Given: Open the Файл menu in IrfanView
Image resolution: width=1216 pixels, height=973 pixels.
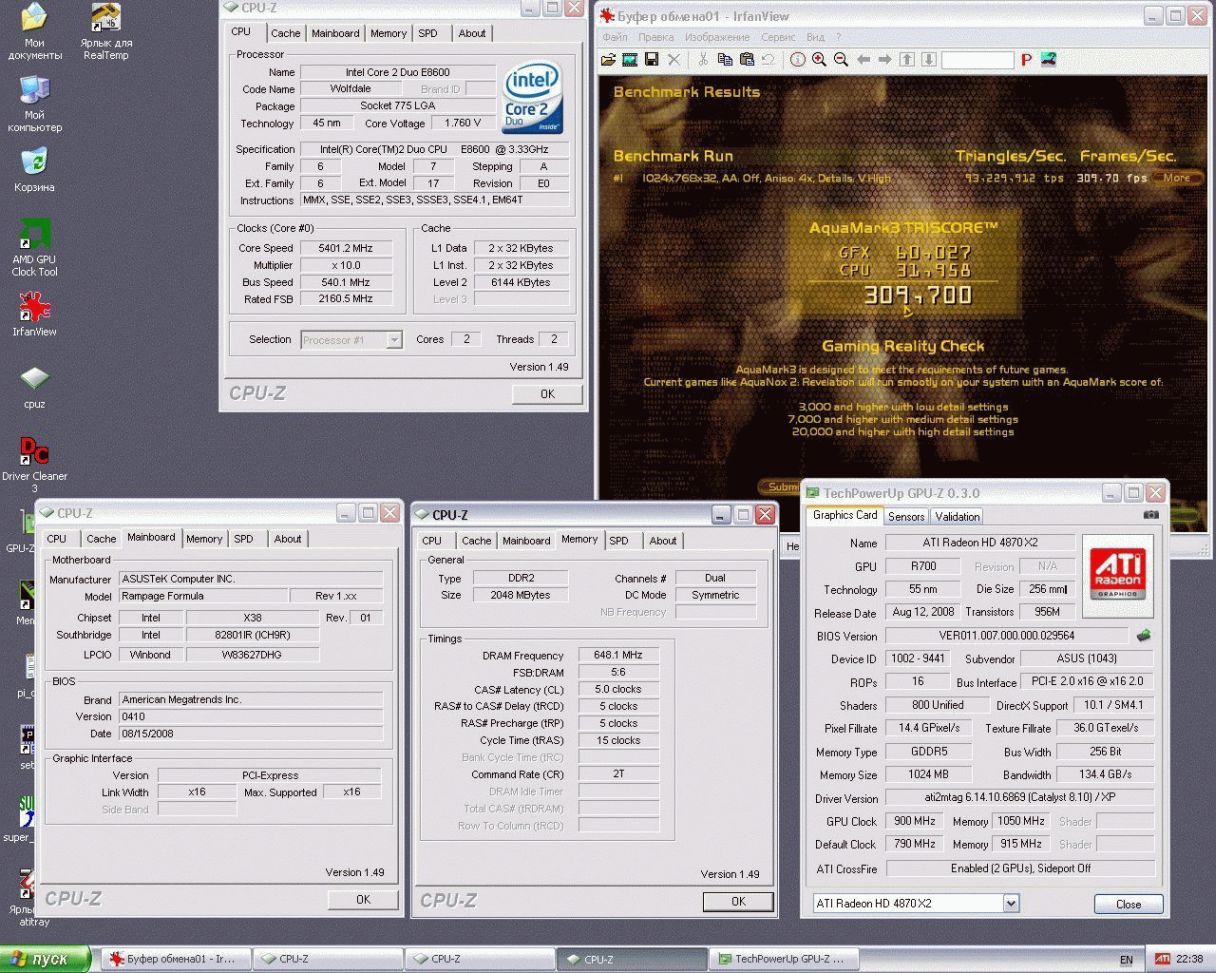Looking at the screenshot, I should pos(614,37).
